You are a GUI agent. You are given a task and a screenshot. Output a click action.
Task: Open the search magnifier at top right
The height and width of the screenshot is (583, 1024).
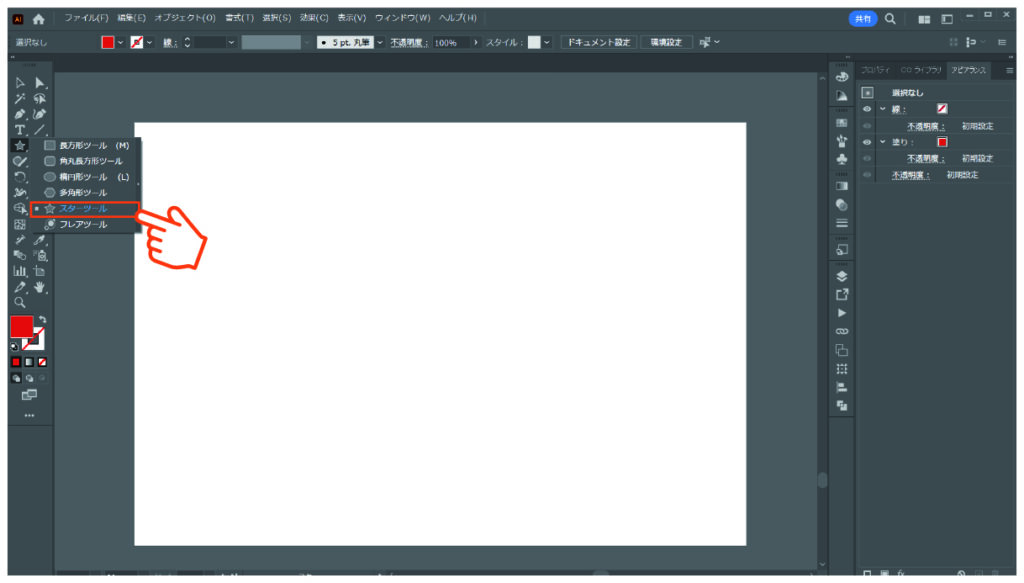tap(890, 19)
